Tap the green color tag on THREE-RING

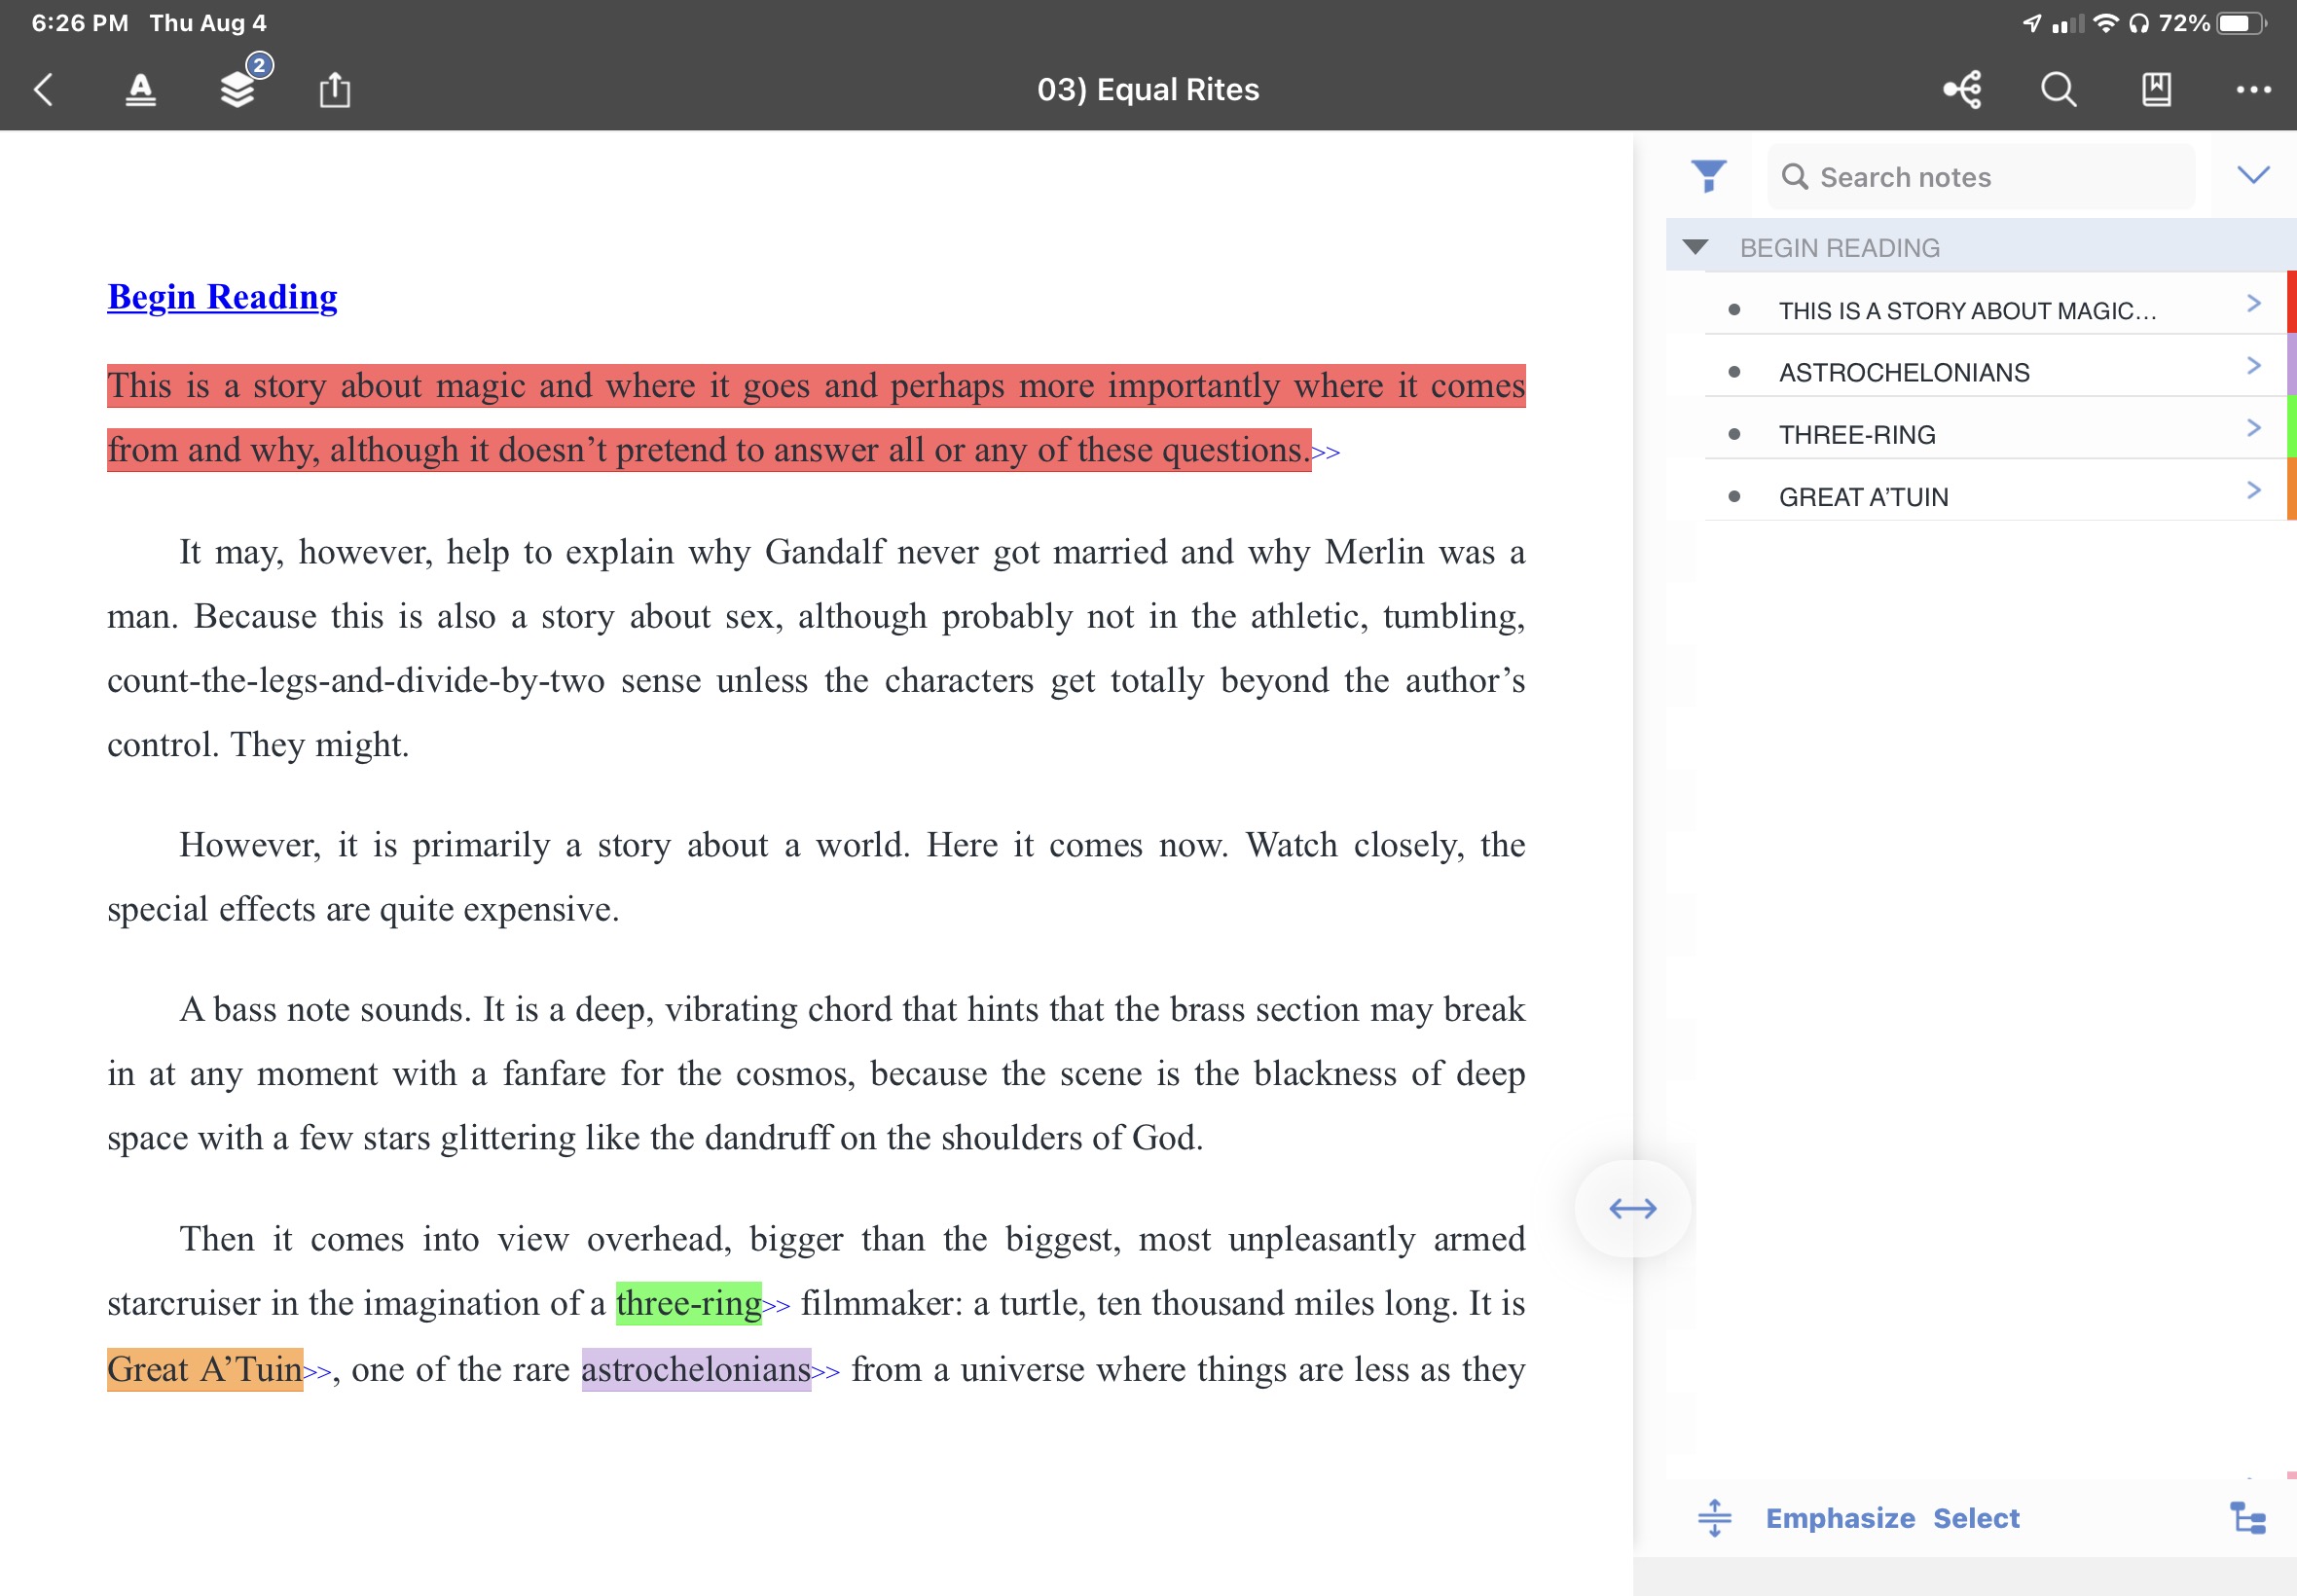tap(2291, 427)
